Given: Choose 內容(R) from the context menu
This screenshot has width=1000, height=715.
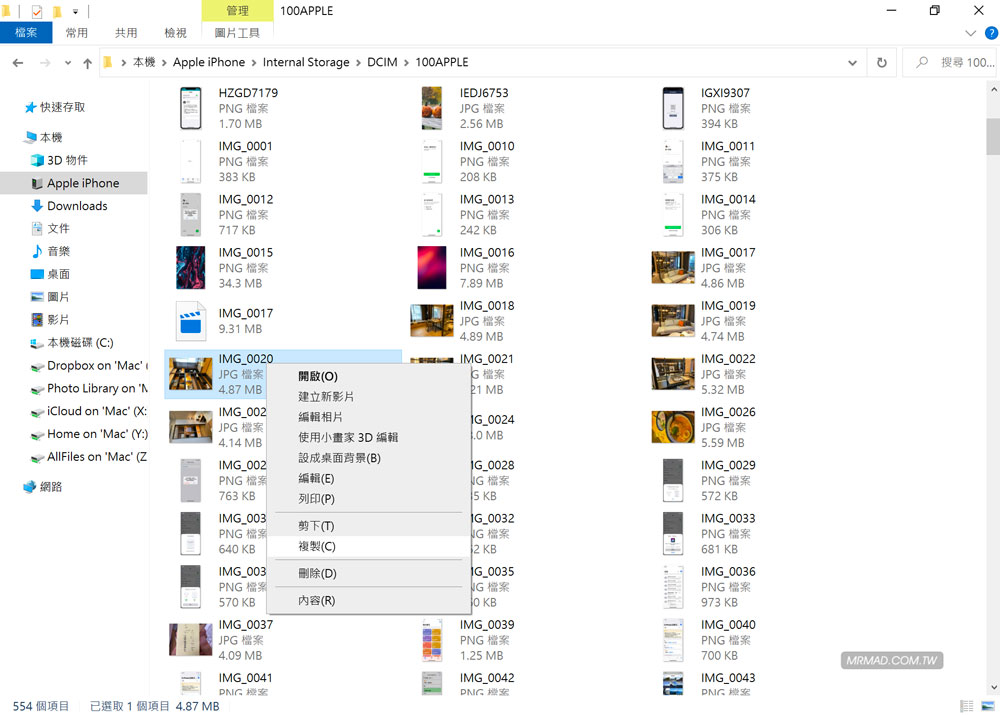Looking at the screenshot, I should (x=367, y=601).
